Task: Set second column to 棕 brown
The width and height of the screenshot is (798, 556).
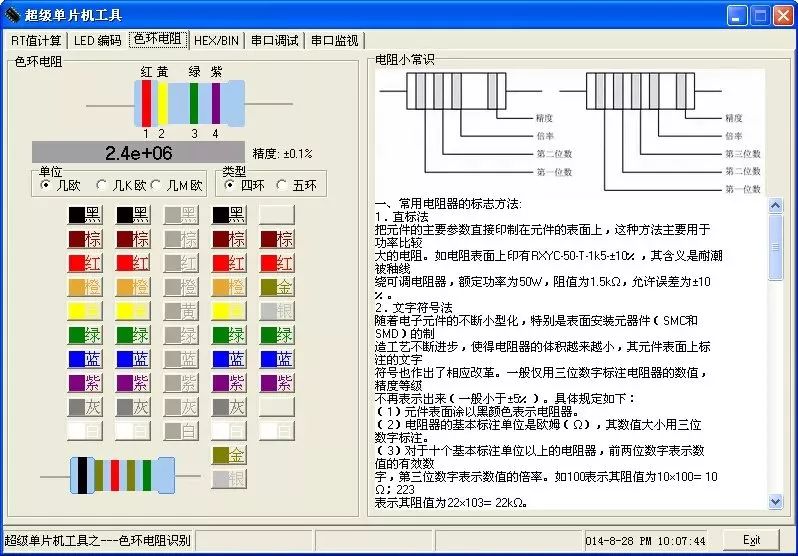Action: (133, 239)
